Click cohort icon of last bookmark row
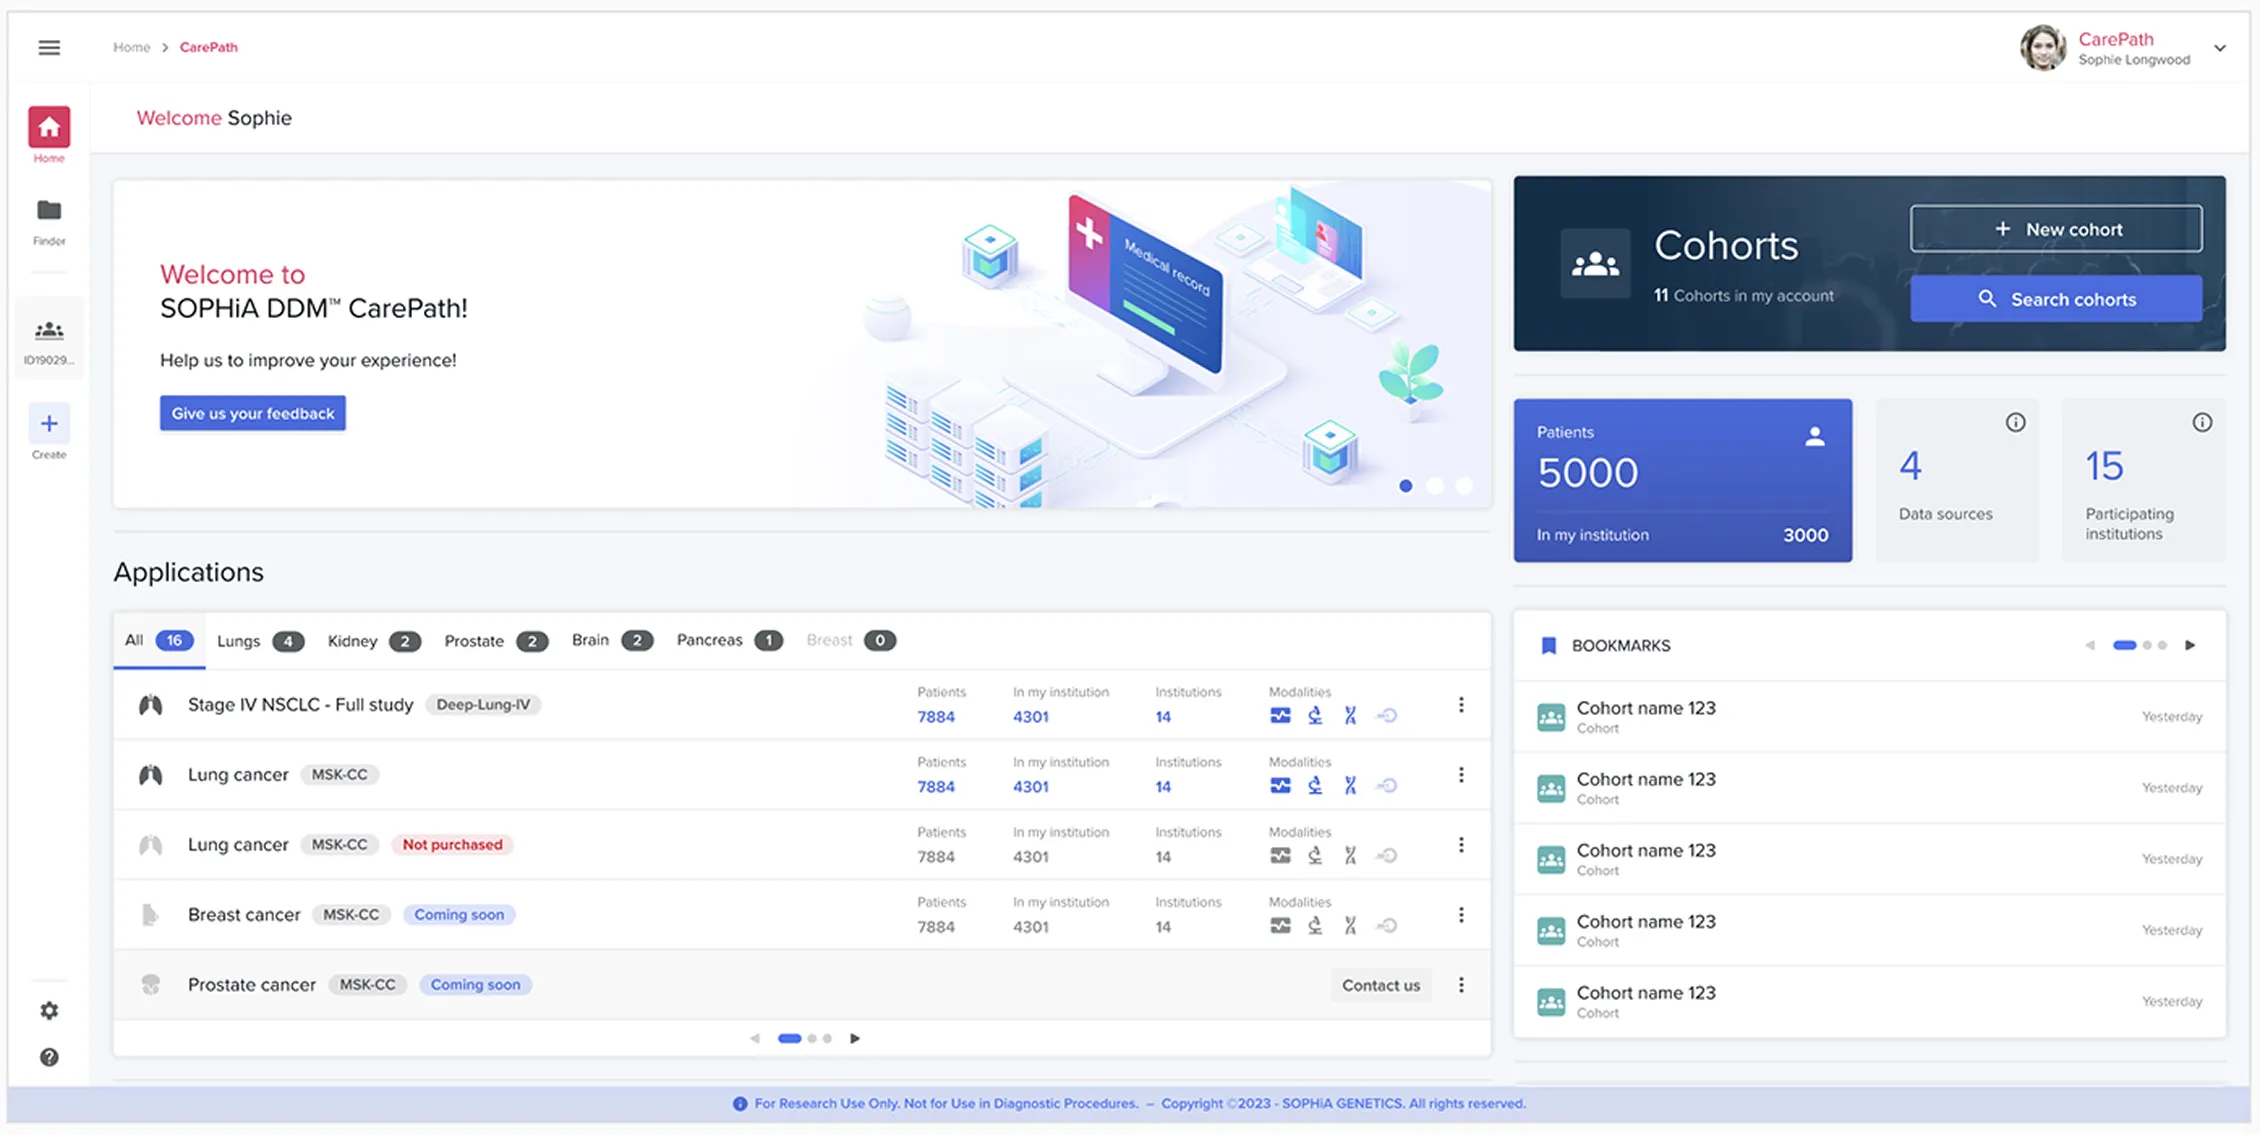The width and height of the screenshot is (2260, 1135). 1551,1002
